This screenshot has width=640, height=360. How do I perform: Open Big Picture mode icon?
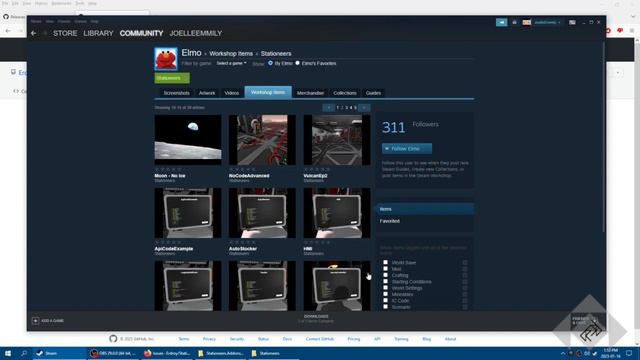point(572,22)
